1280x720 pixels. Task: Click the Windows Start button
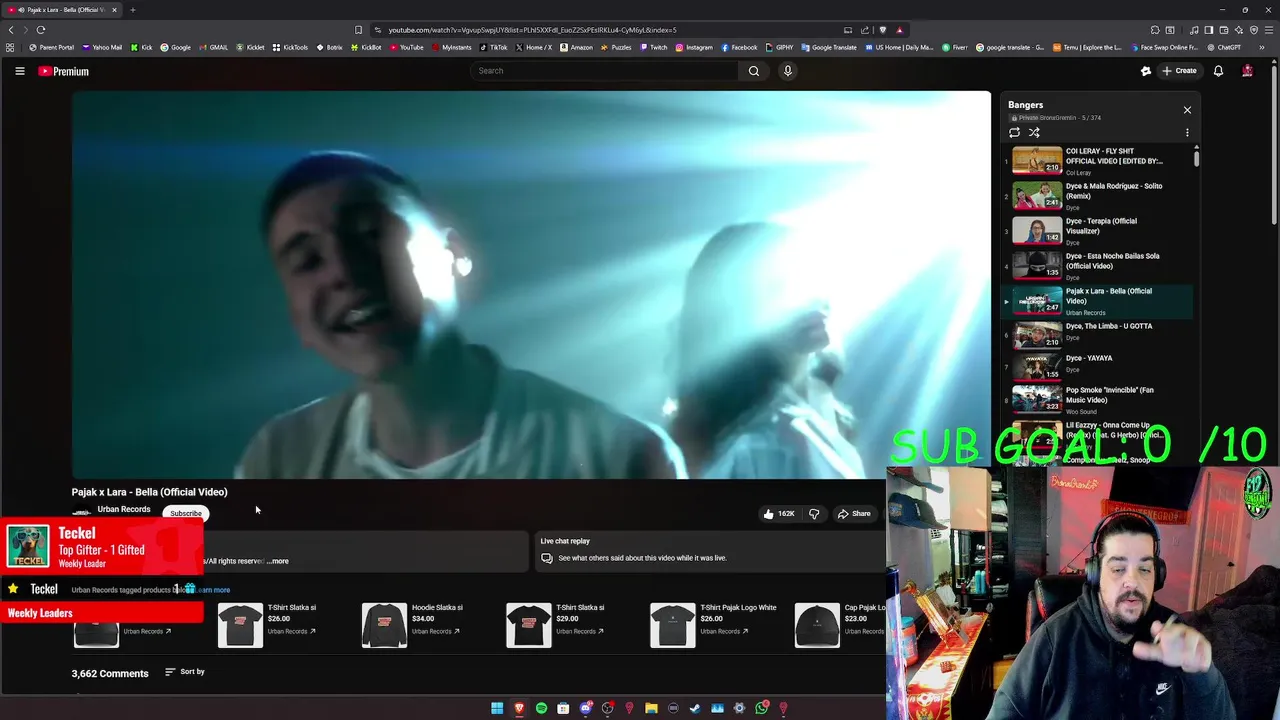pos(497,708)
